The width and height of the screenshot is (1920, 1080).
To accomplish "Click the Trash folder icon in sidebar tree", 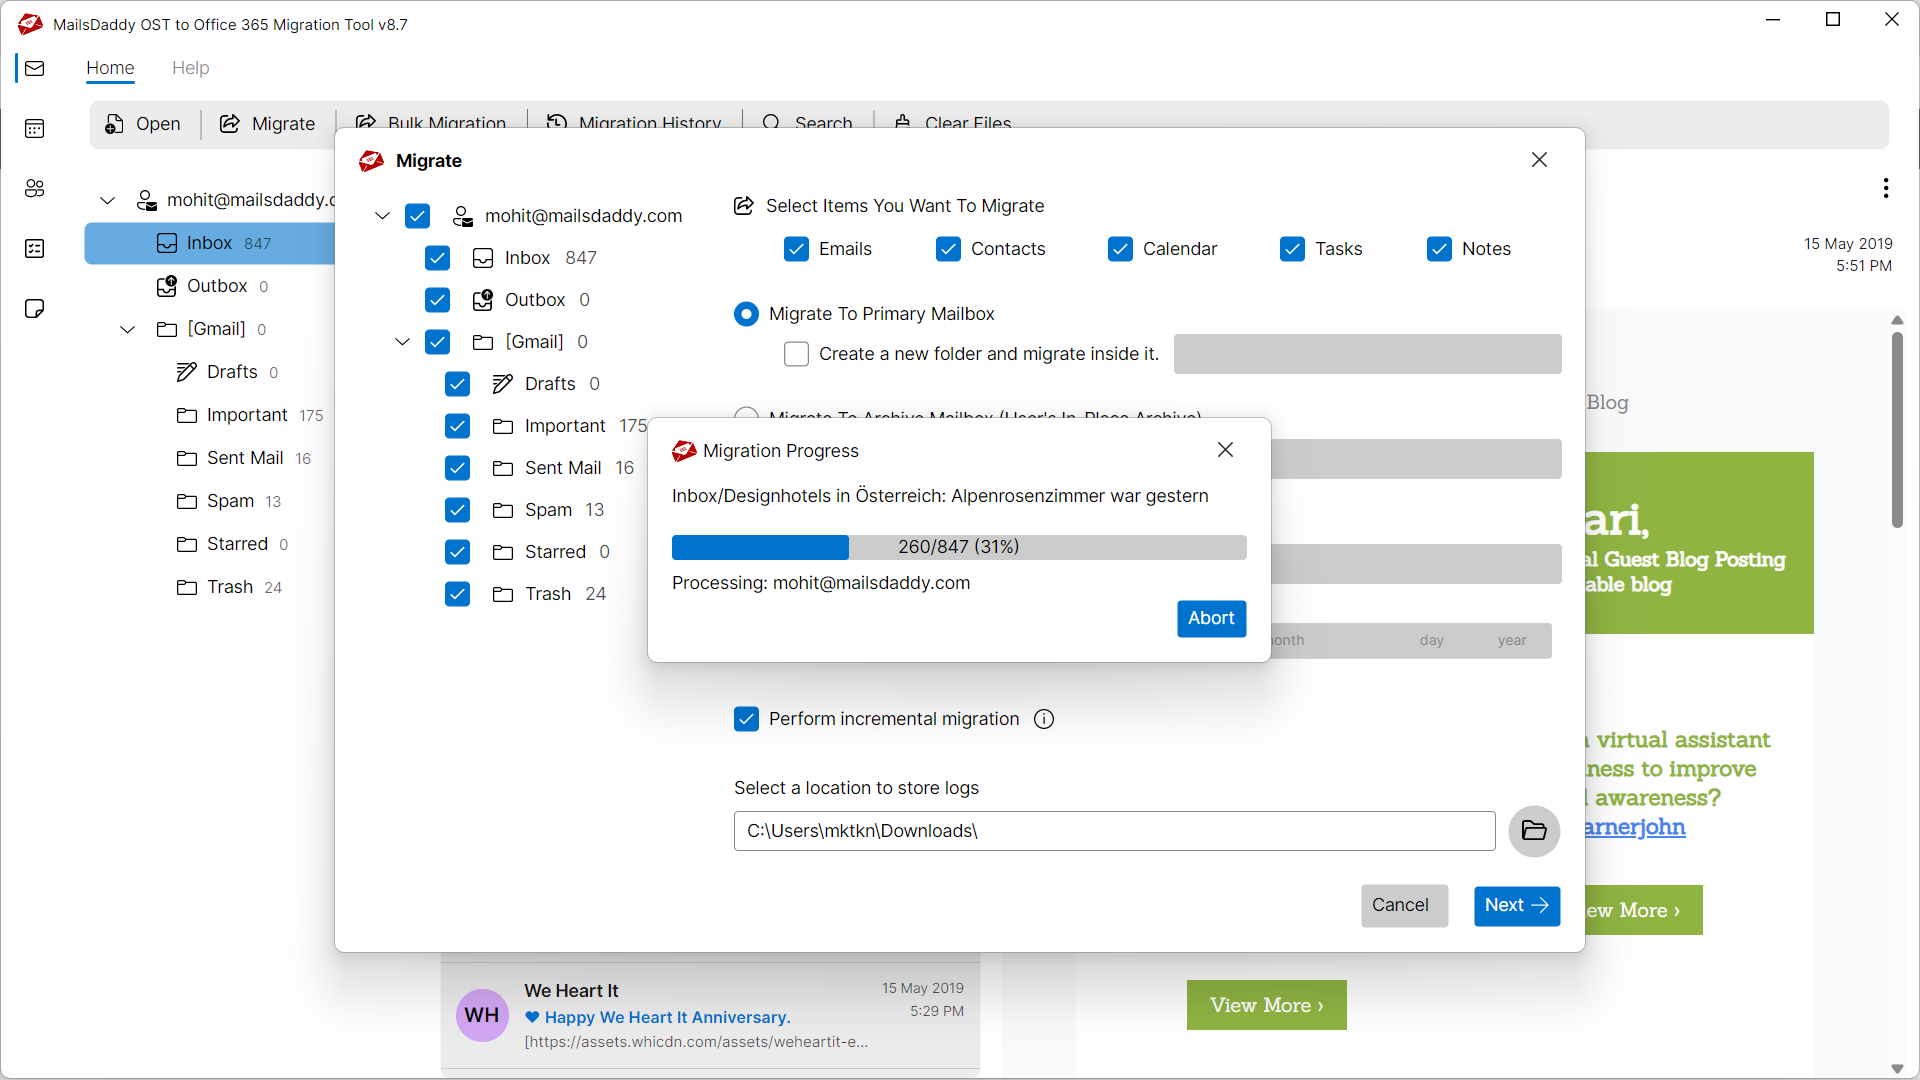I will click(x=187, y=587).
